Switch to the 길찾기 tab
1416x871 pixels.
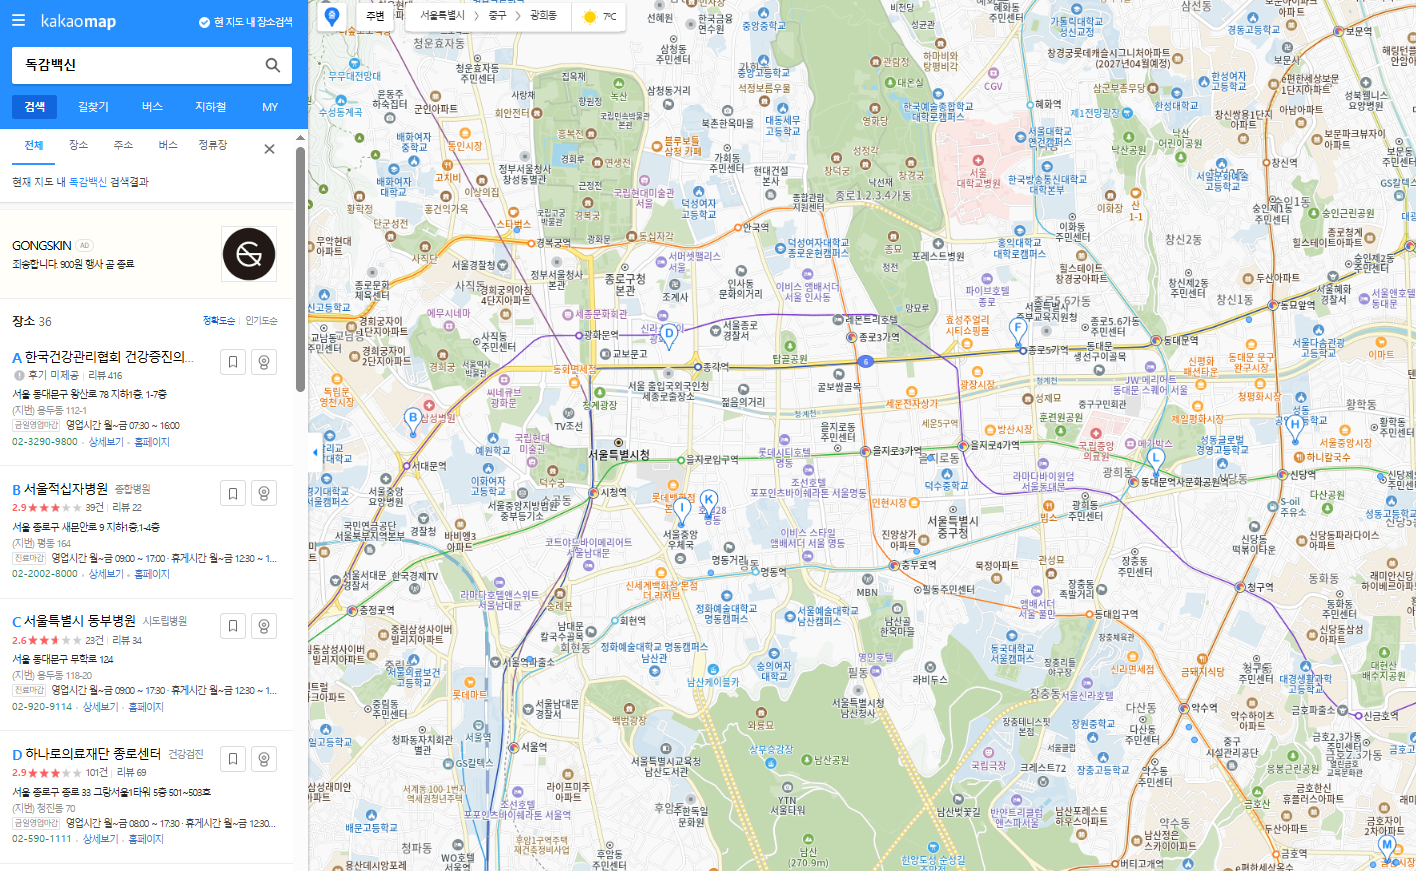click(93, 107)
